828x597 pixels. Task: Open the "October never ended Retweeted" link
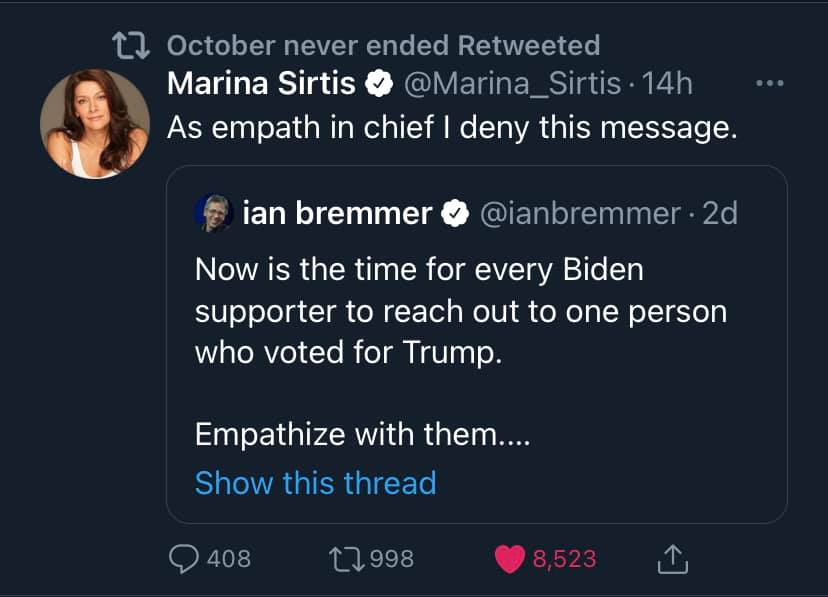tap(383, 46)
